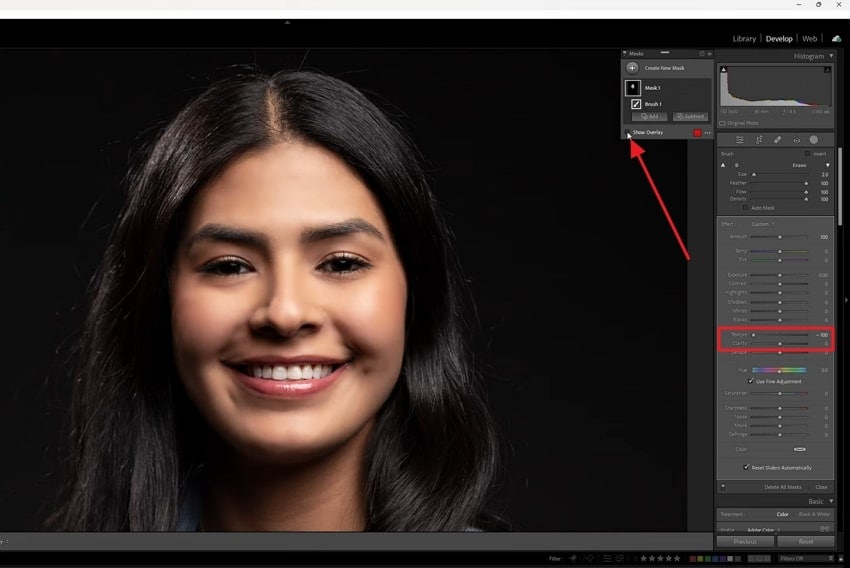
Task: Click the Create New Mask plus icon
Action: point(632,68)
